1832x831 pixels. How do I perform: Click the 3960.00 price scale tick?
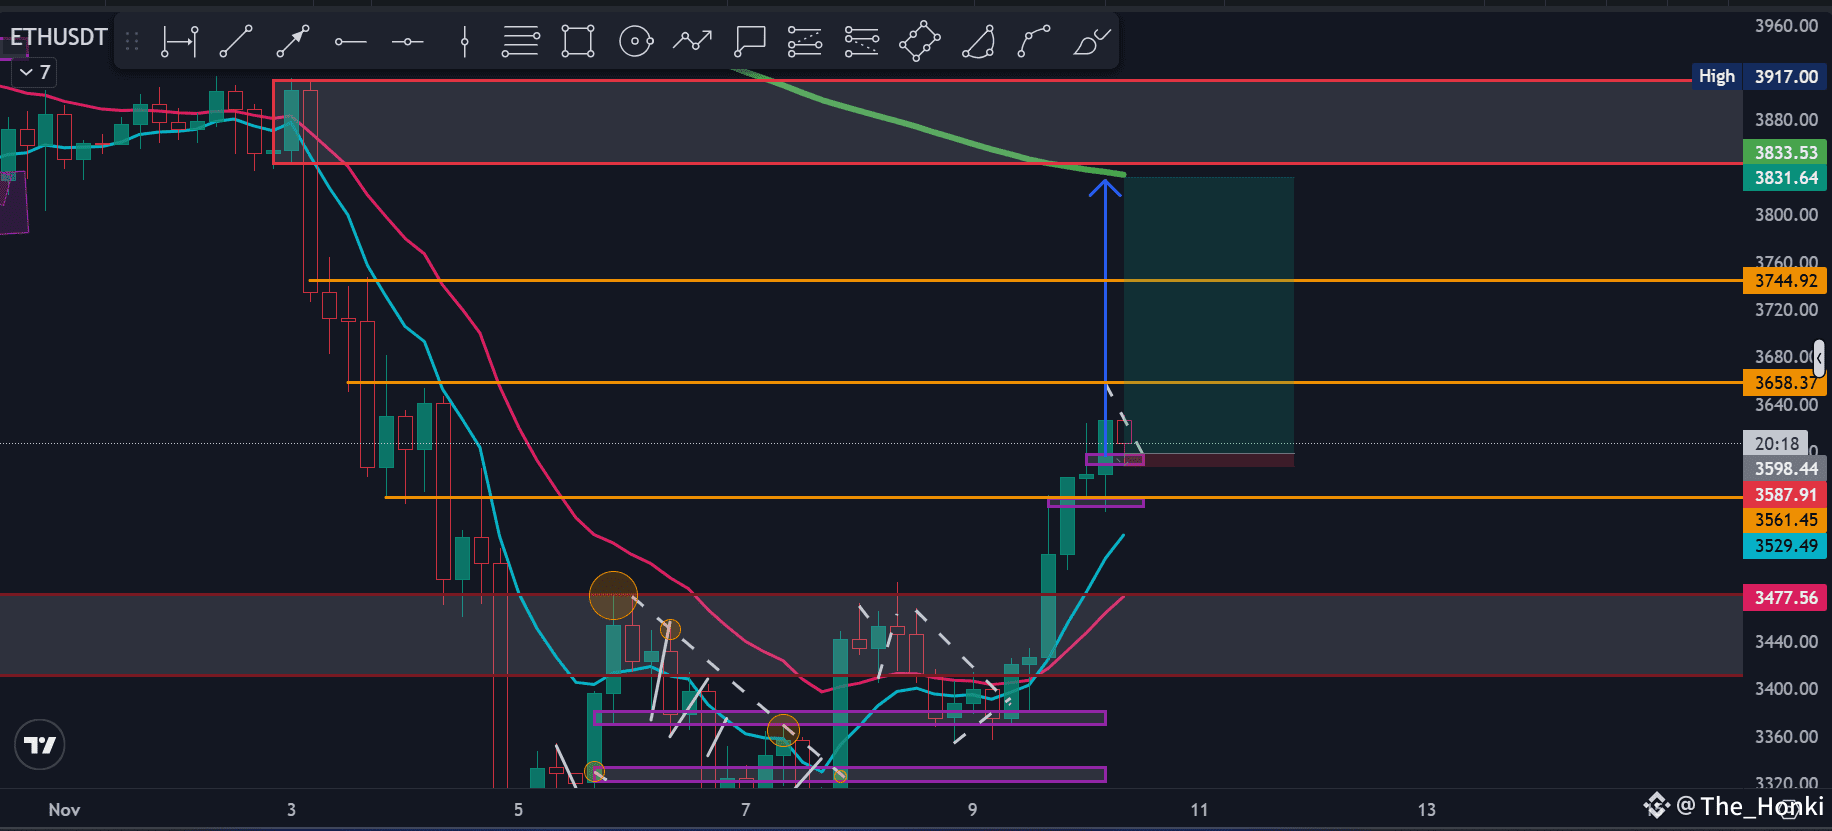click(1786, 26)
